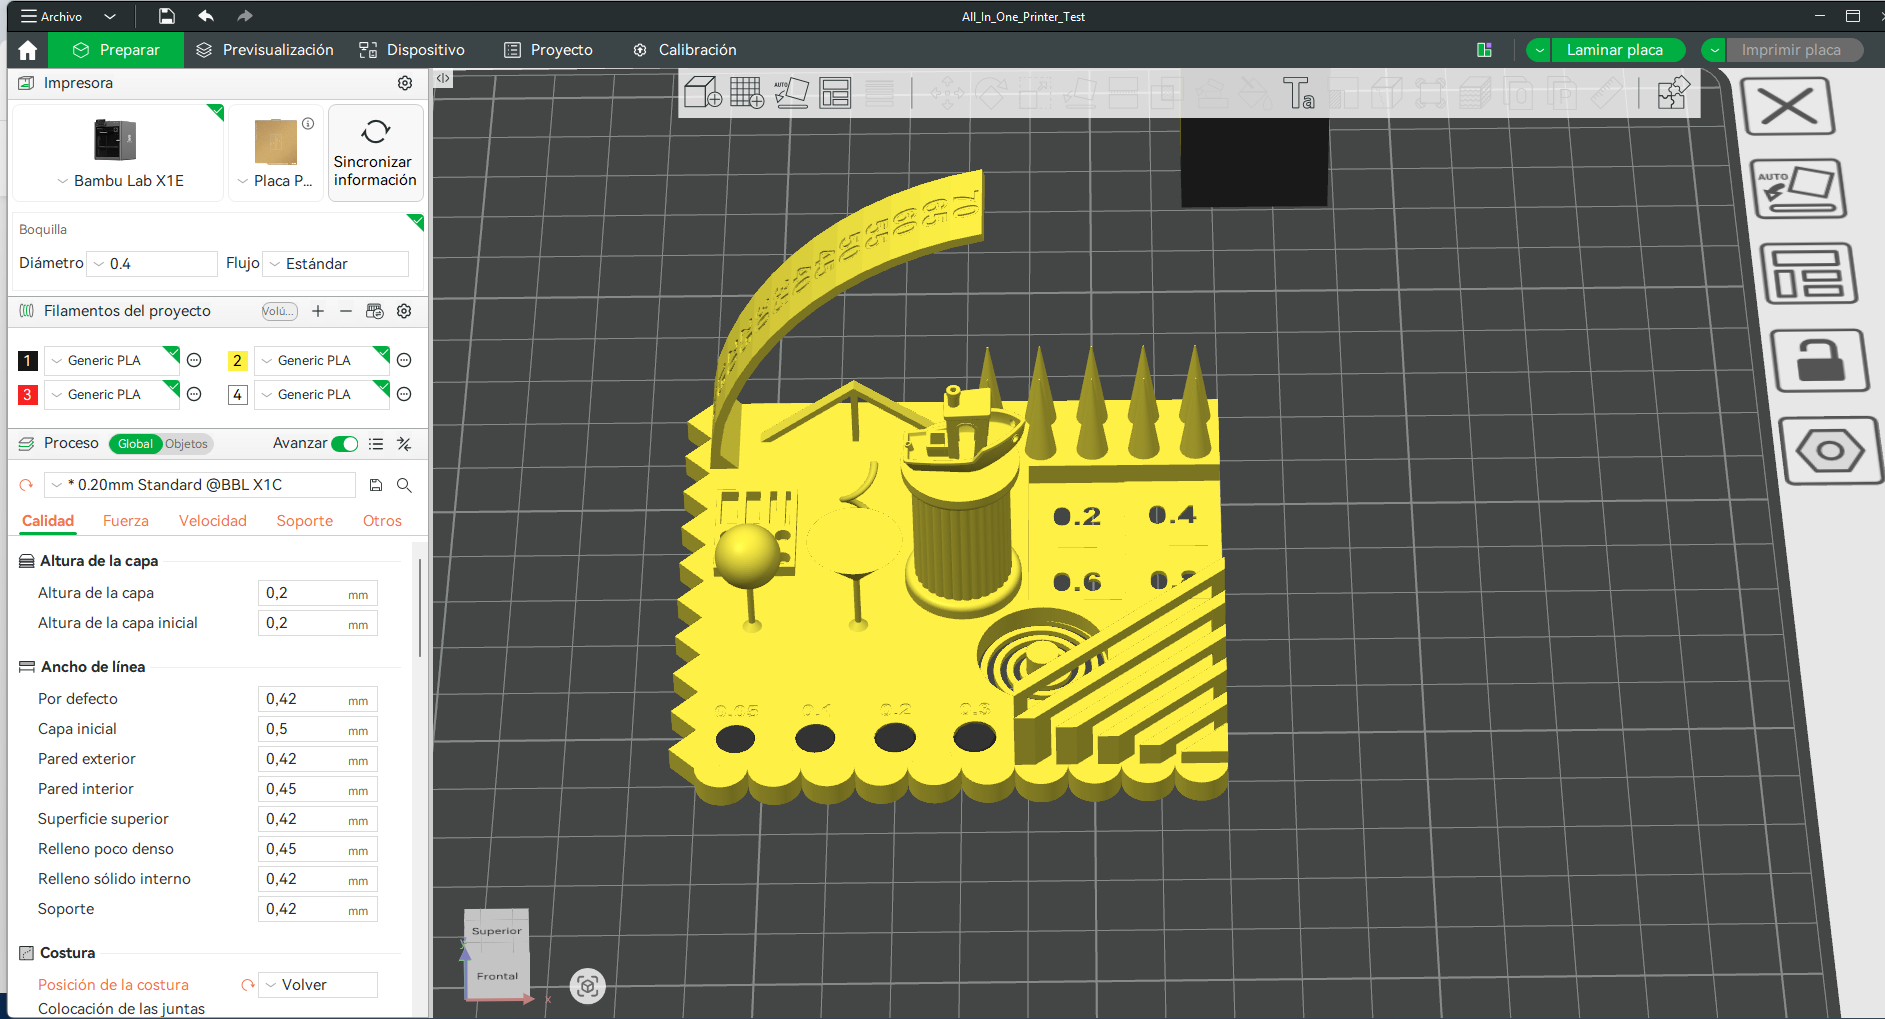This screenshot has width=1885, height=1019.
Task: Select the Move tool in the toolbar
Action: tap(947, 94)
